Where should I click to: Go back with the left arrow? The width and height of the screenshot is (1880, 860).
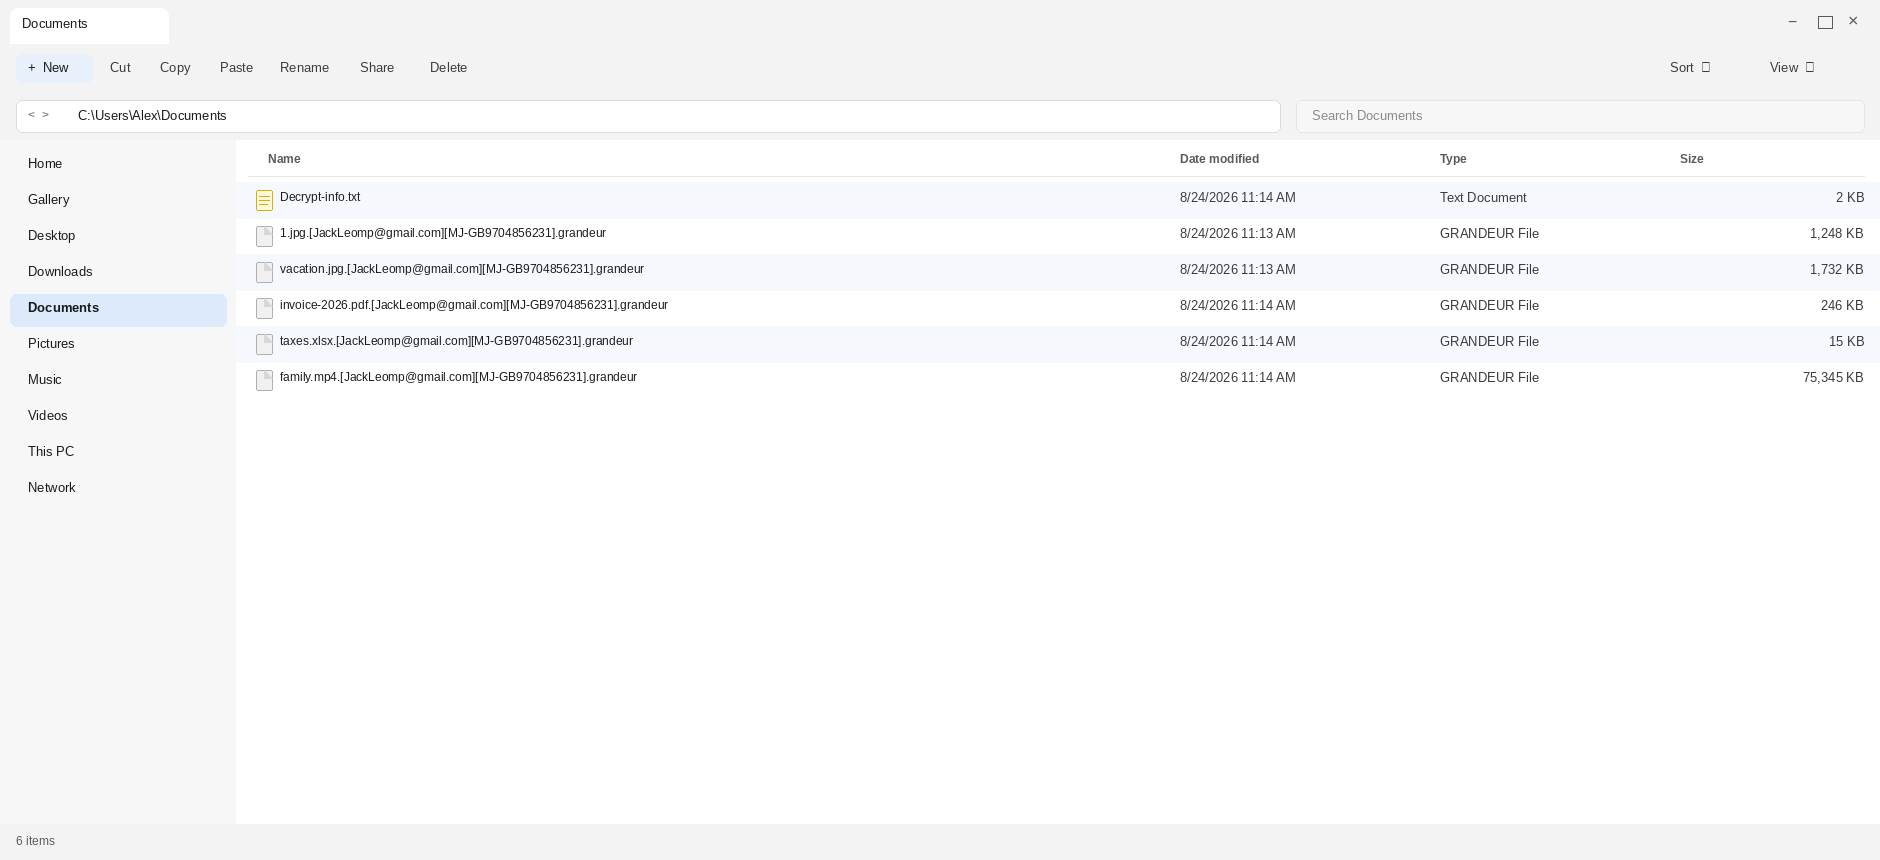(31, 115)
